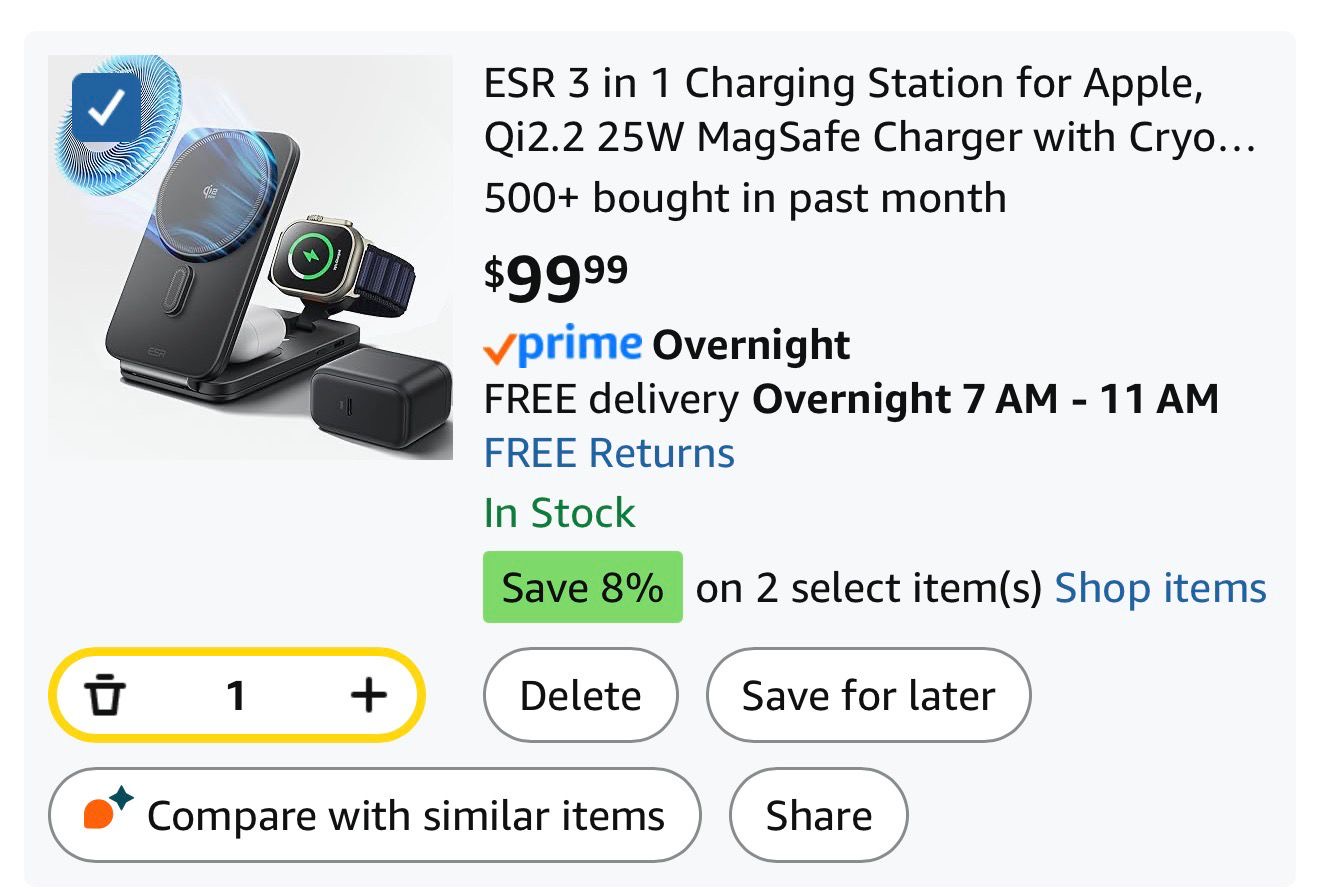Tap the Share button
Image resolution: width=1320 pixels, height=891 pixels.
point(818,815)
